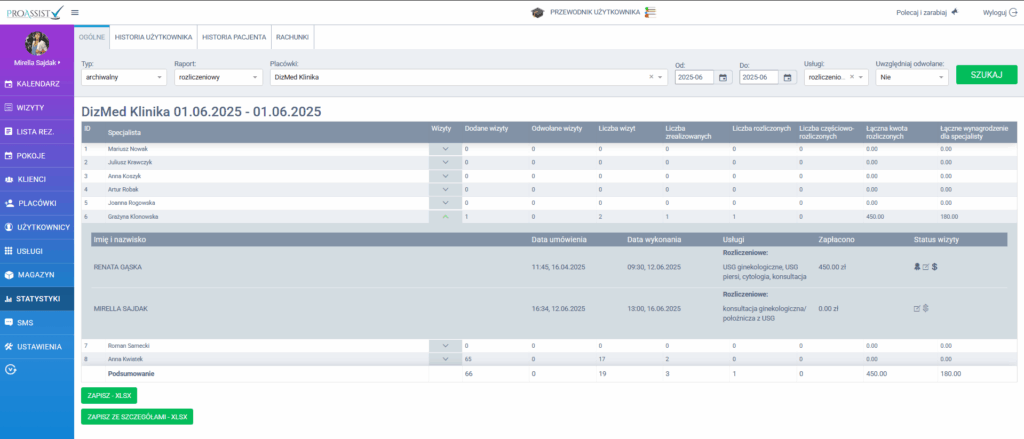1024x439 pixels.
Task: Open Ustawienia settings in the sidebar
Action: (37, 346)
